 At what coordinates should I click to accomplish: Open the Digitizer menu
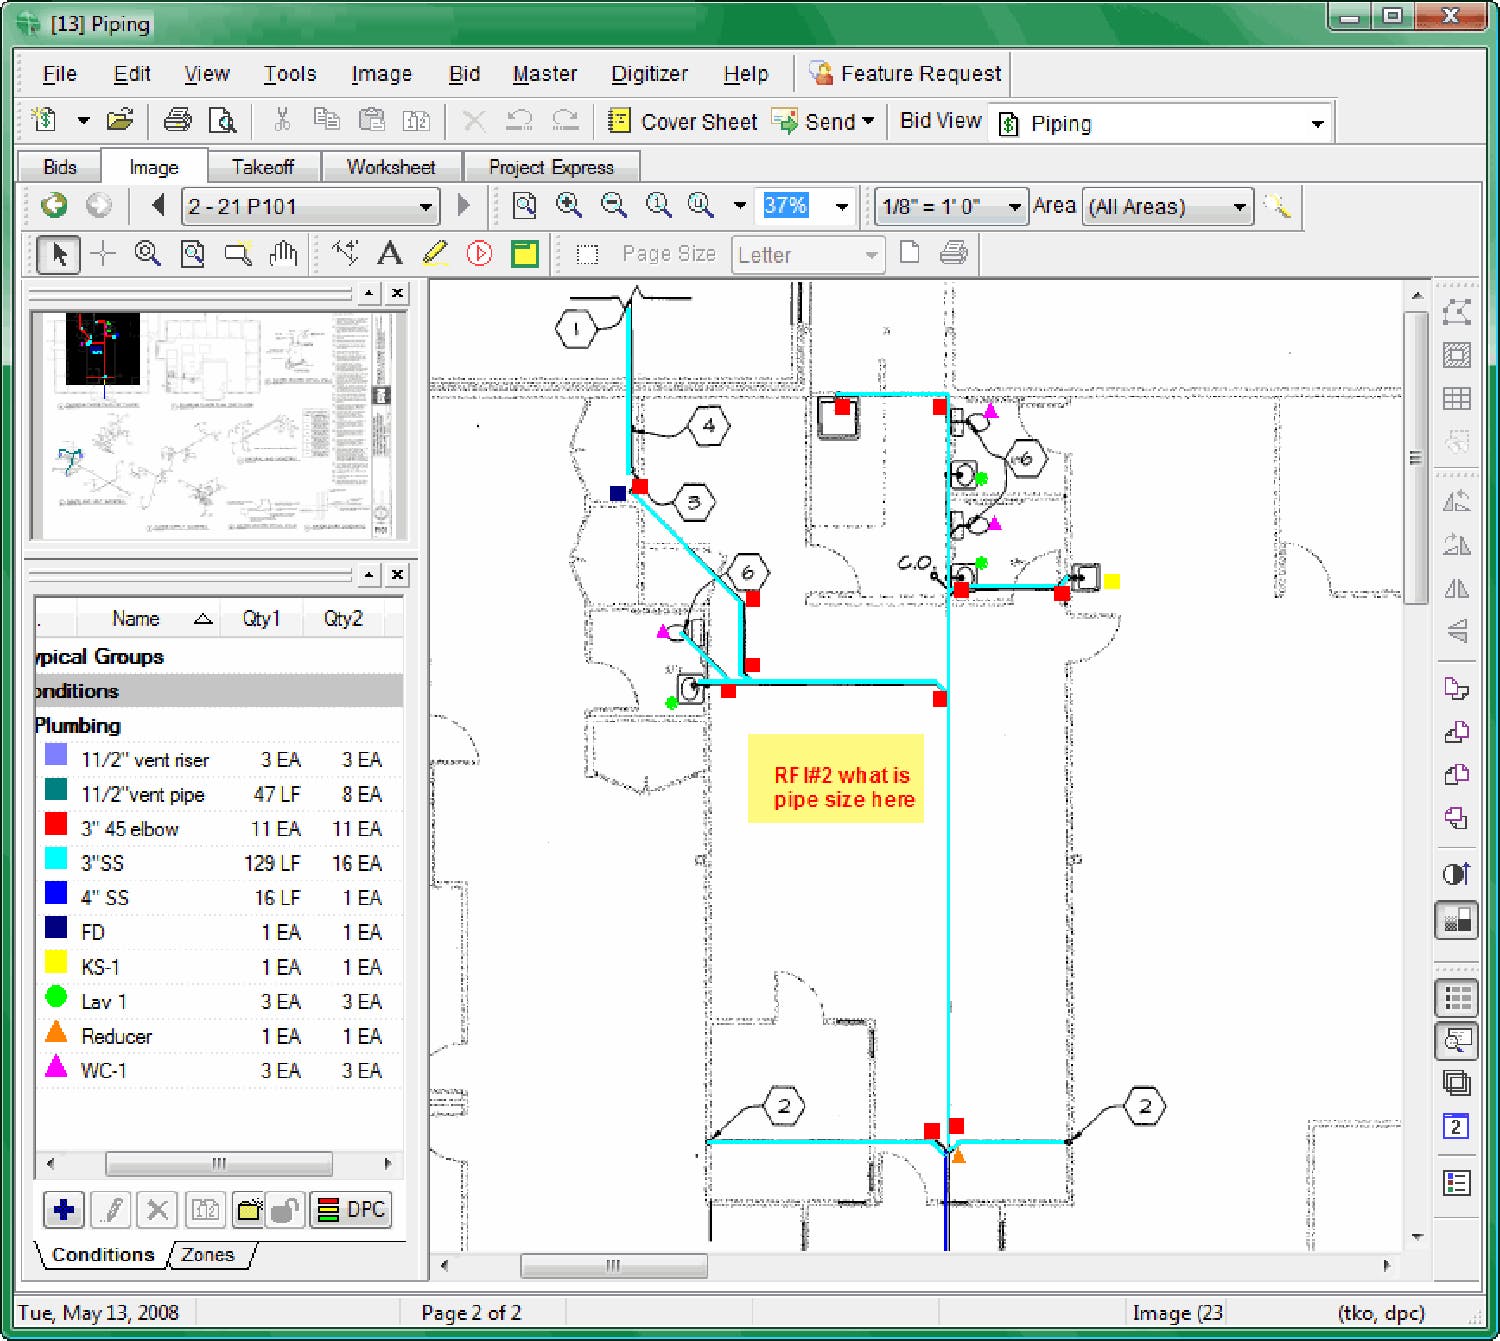point(649,74)
